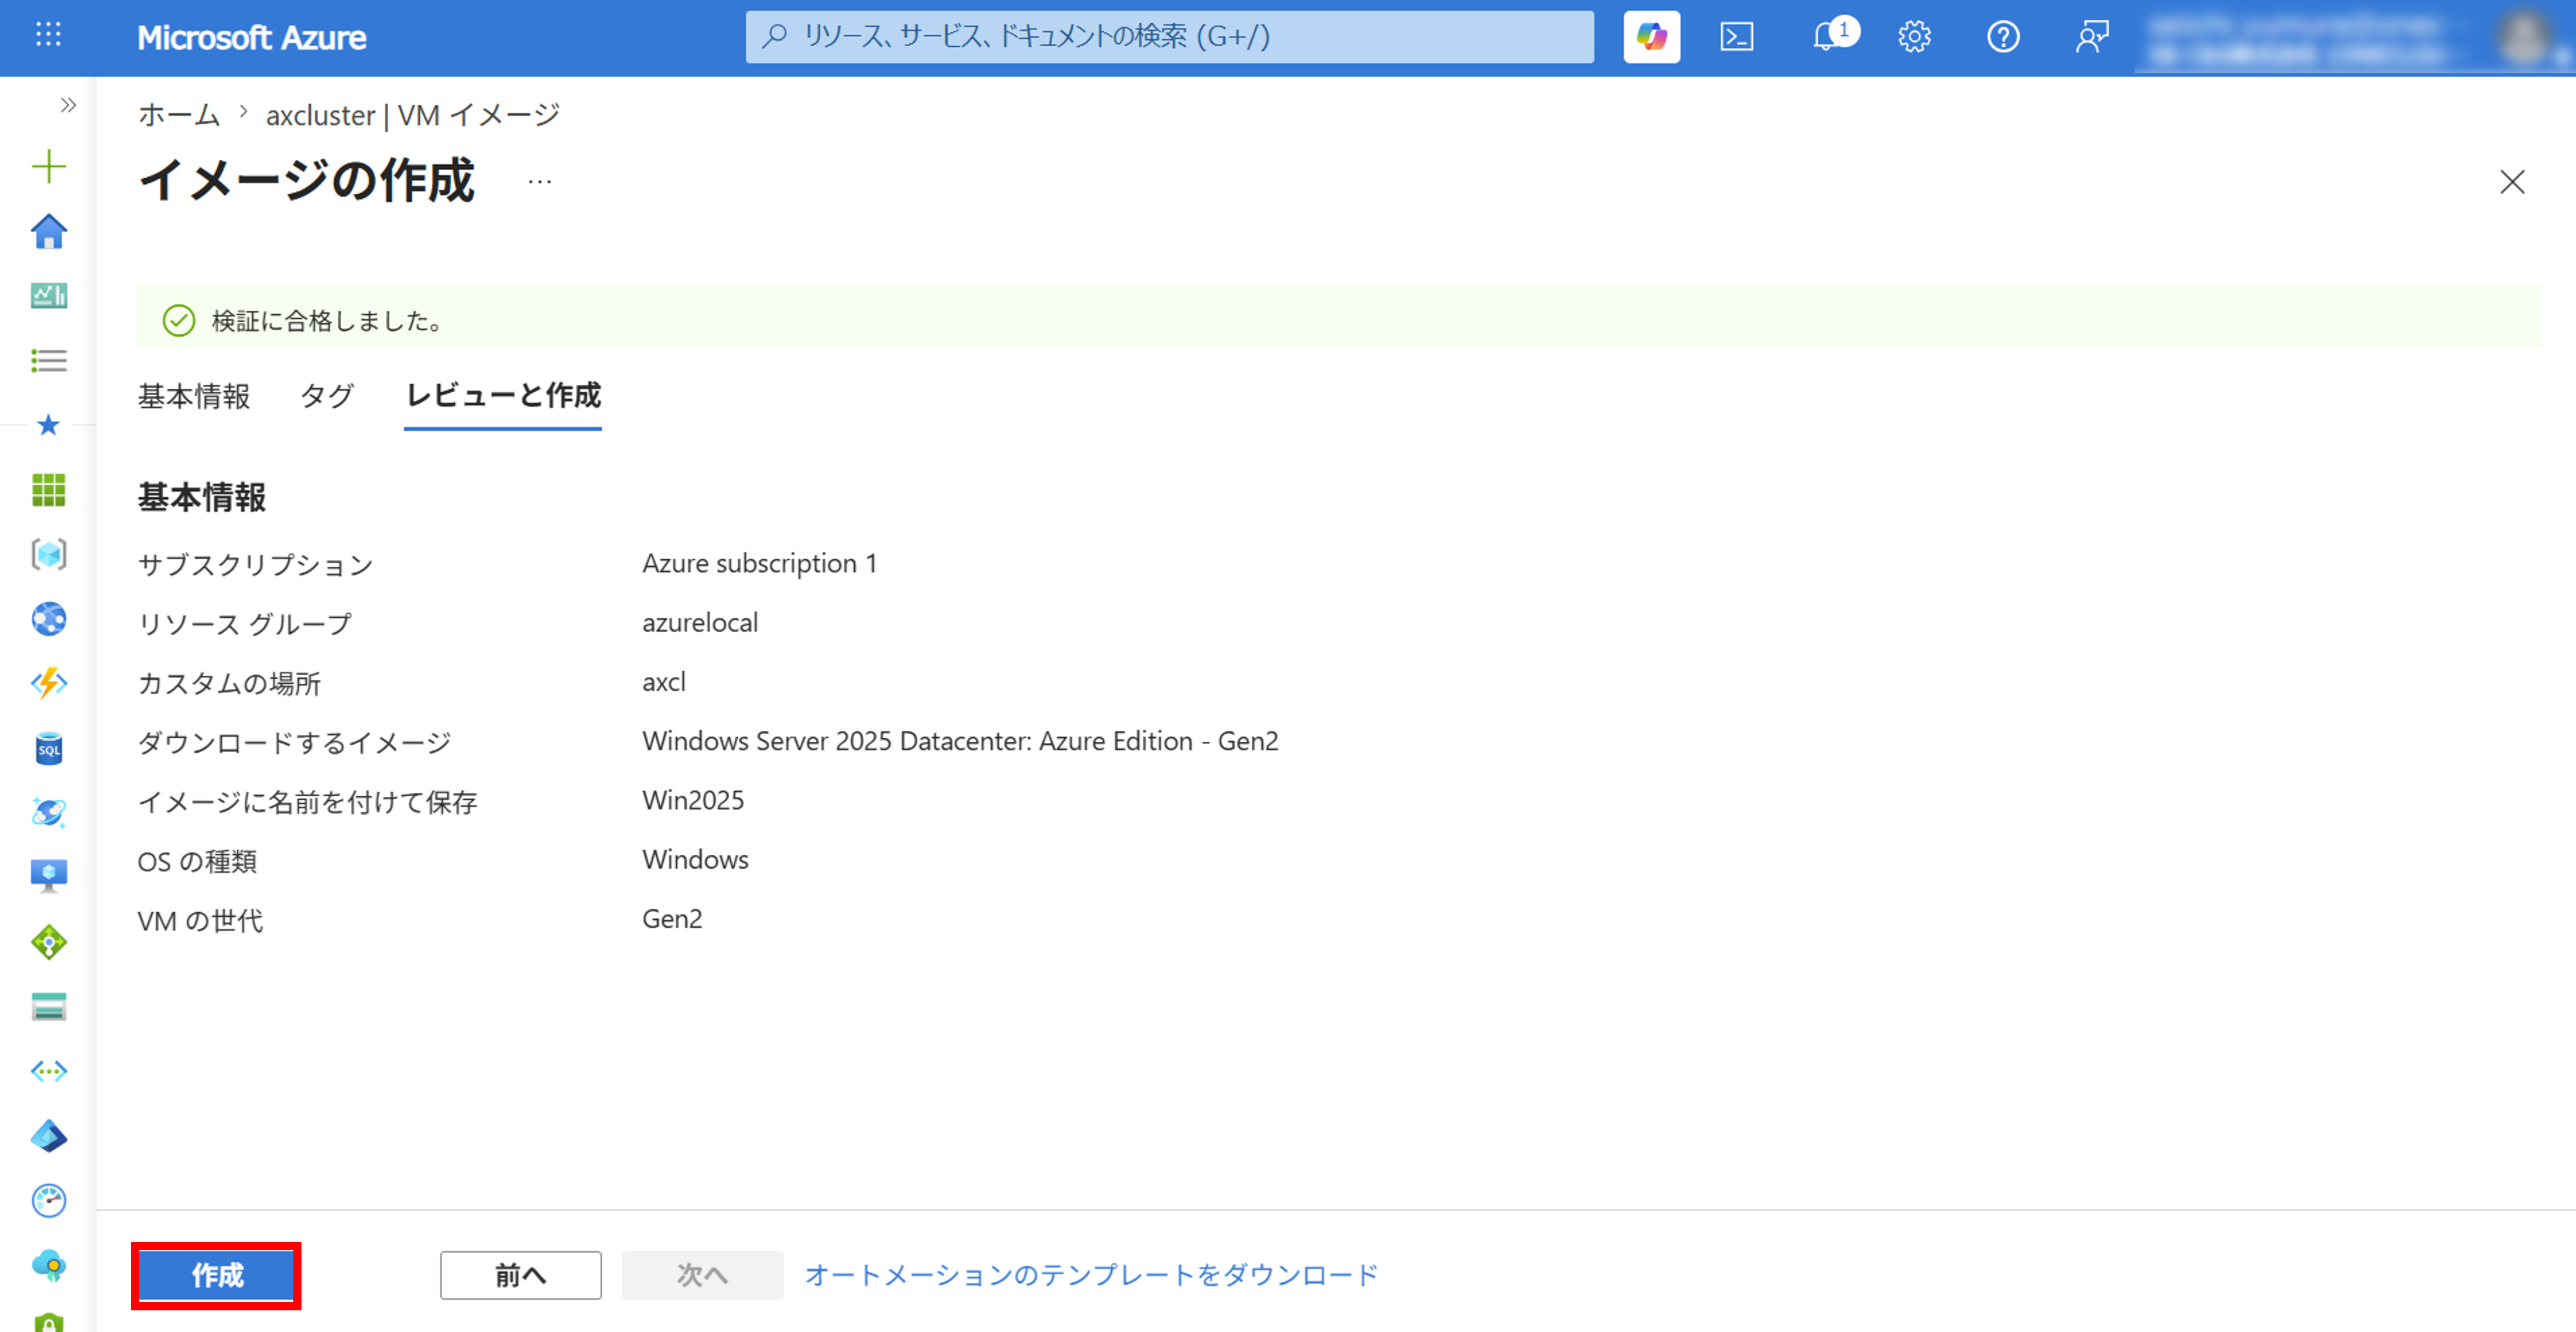Open Copilot from the top bar
The height and width of the screenshot is (1332, 2576).
tap(1651, 37)
